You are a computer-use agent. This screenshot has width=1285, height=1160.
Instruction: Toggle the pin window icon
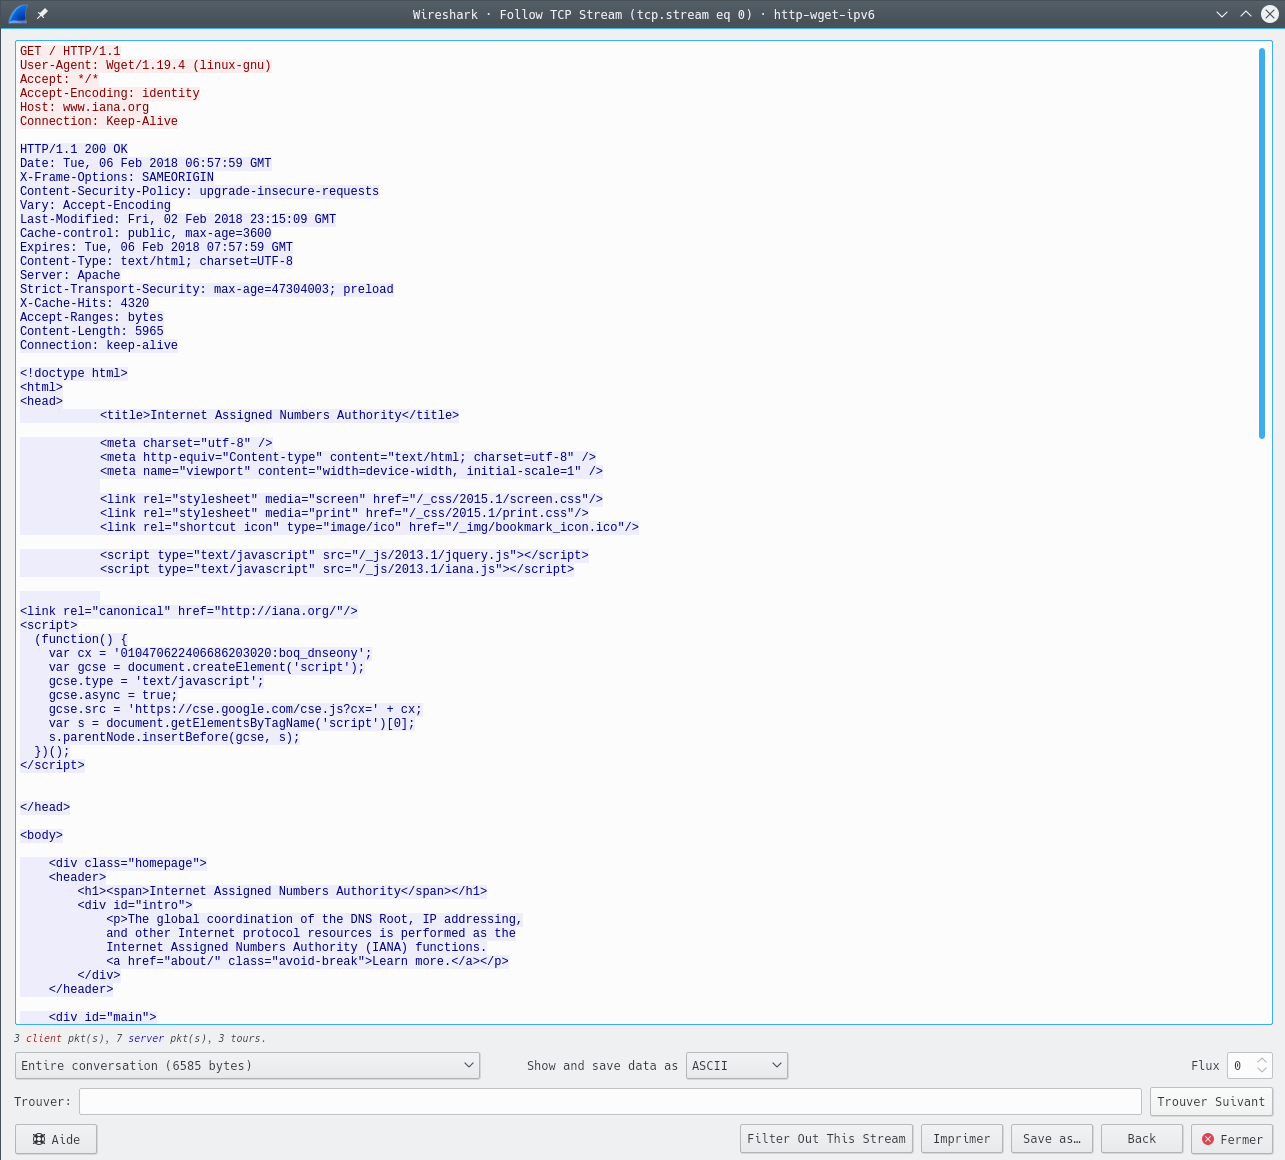42,14
